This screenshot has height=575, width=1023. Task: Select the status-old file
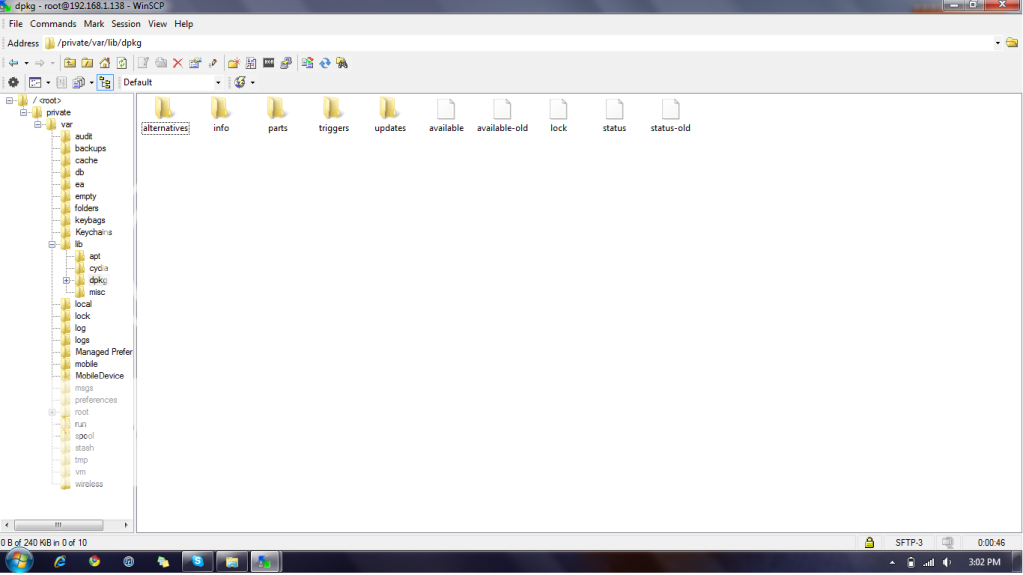pyautogui.click(x=670, y=115)
